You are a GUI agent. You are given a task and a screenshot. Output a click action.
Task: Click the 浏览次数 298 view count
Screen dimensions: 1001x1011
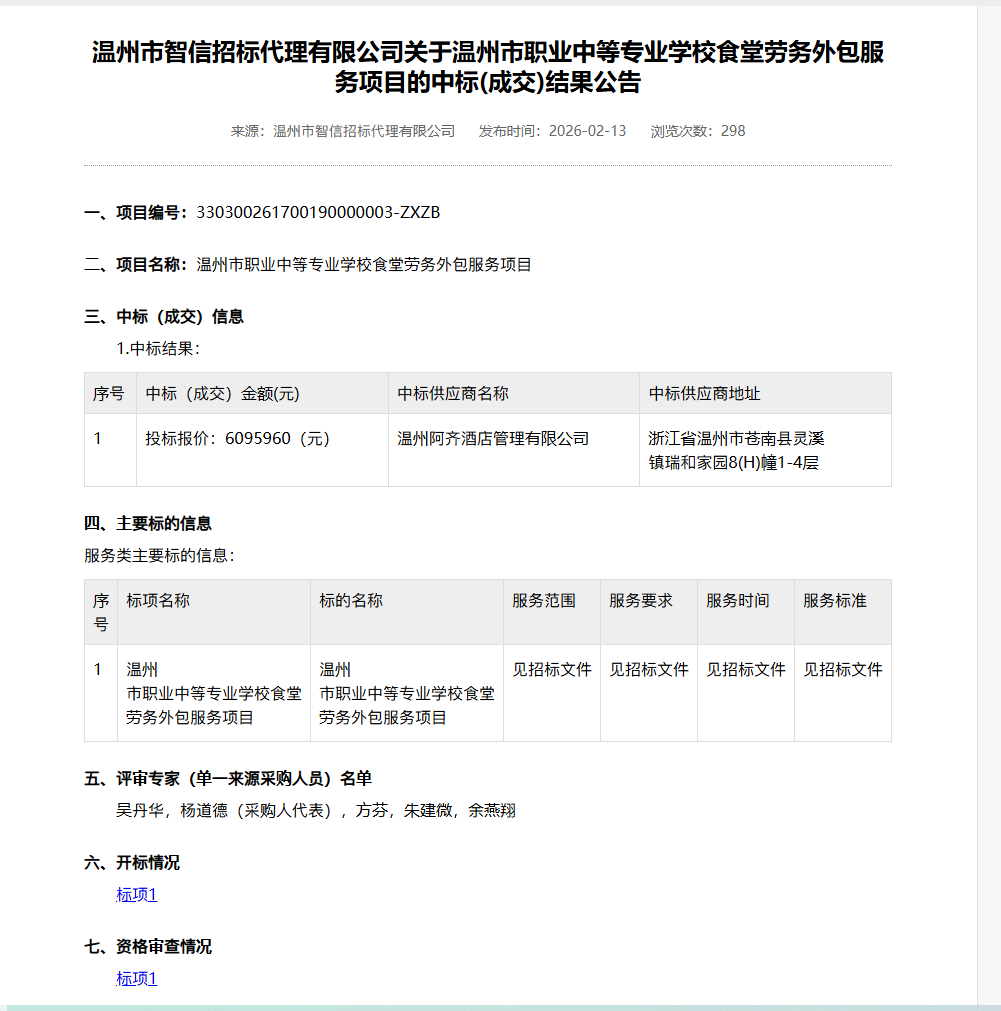[697, 131]
